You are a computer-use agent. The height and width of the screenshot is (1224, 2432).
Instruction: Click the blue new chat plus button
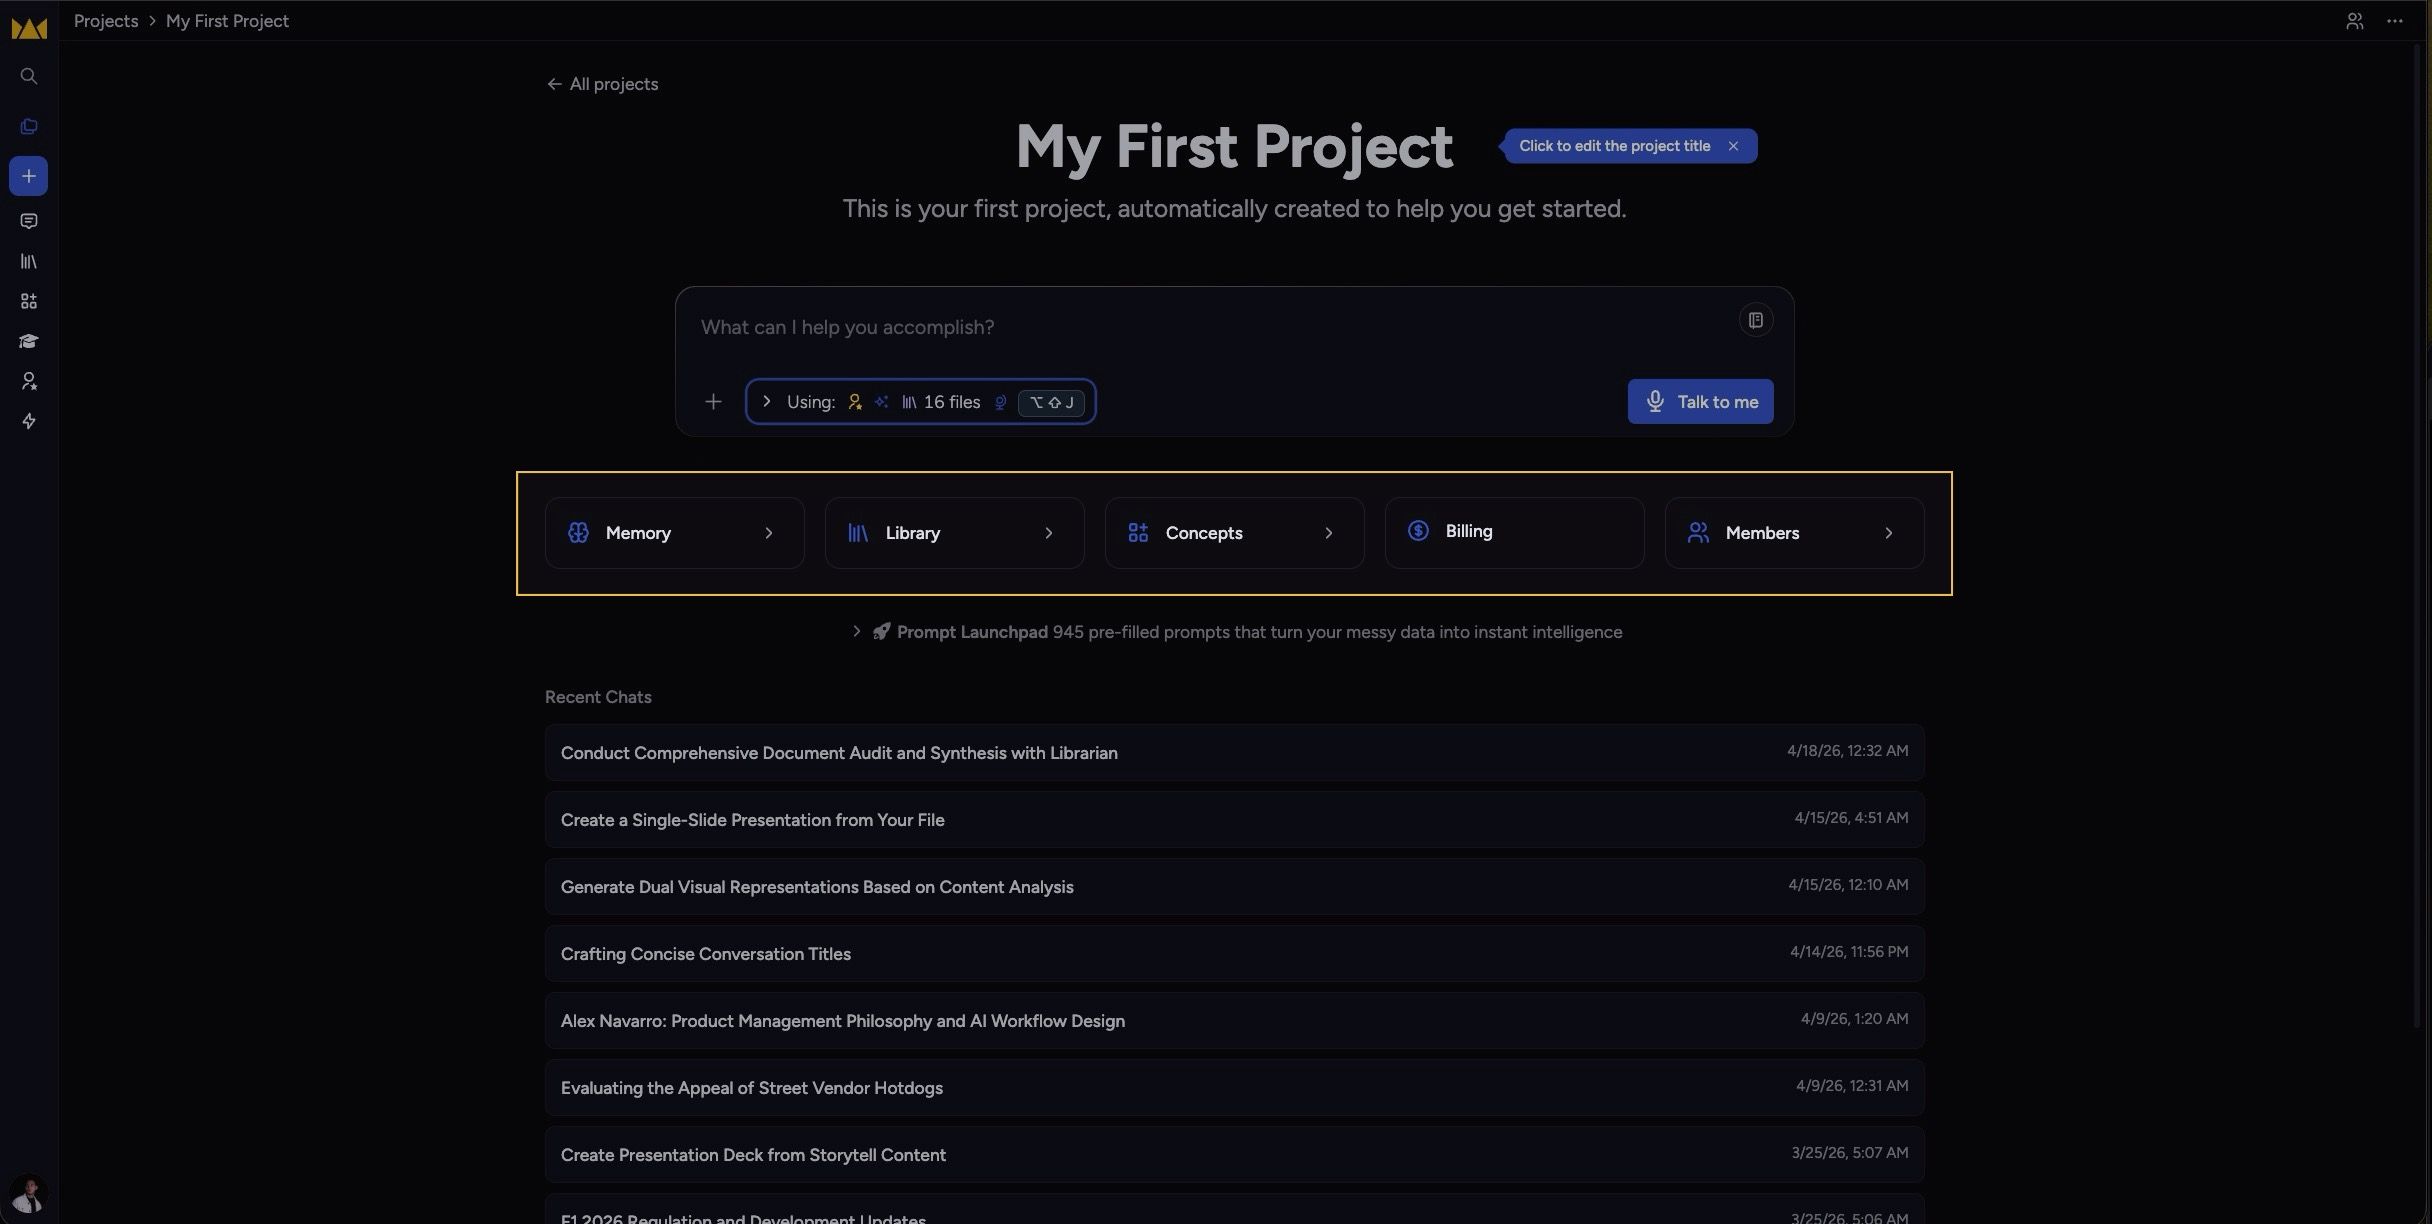(x=28, y=176)
